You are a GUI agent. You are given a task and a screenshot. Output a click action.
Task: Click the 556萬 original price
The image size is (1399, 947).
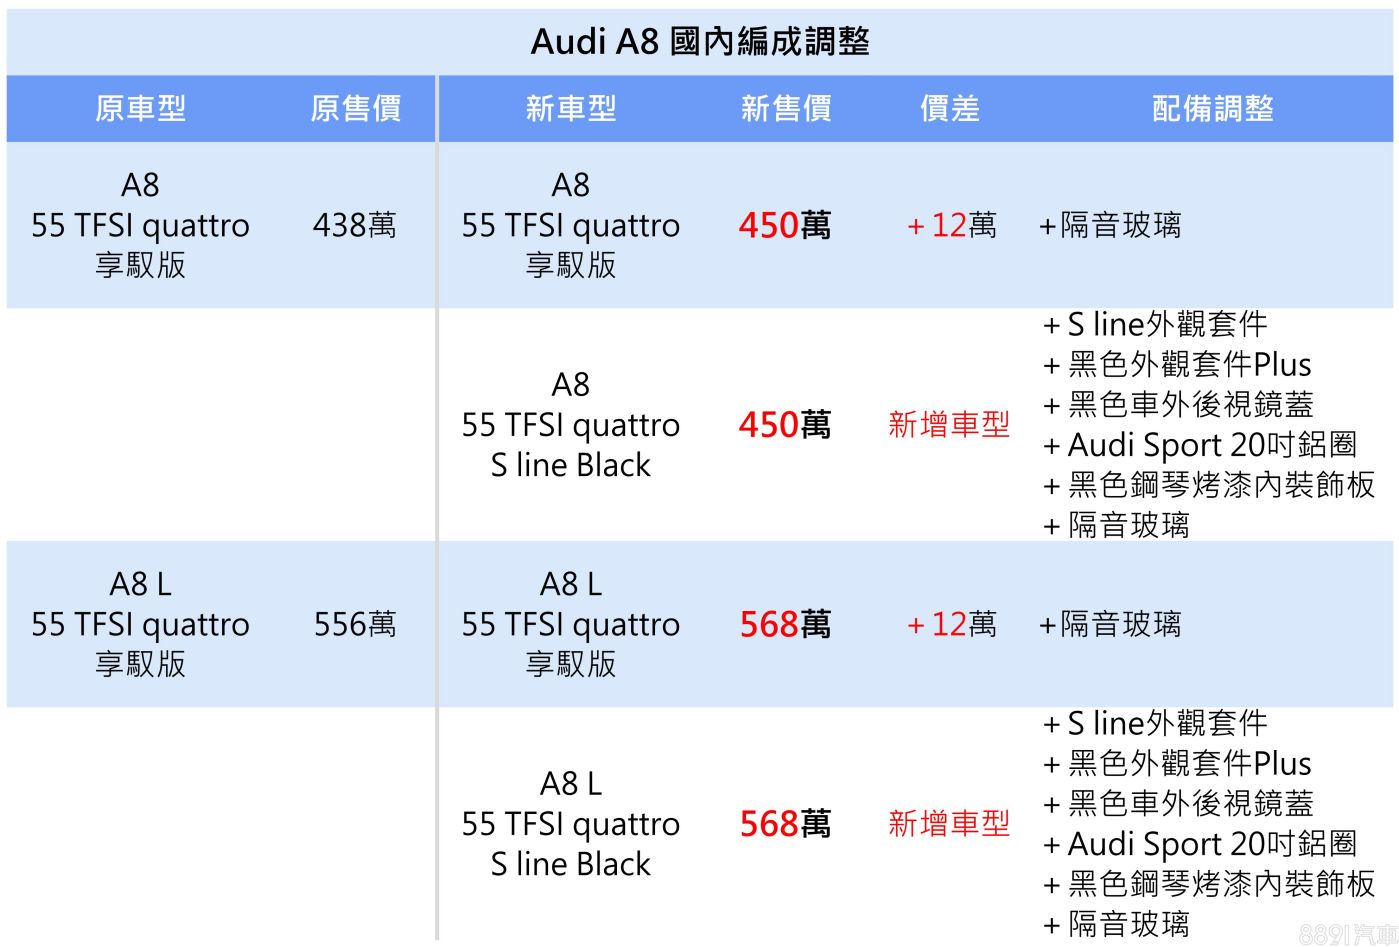coord(354,624)
